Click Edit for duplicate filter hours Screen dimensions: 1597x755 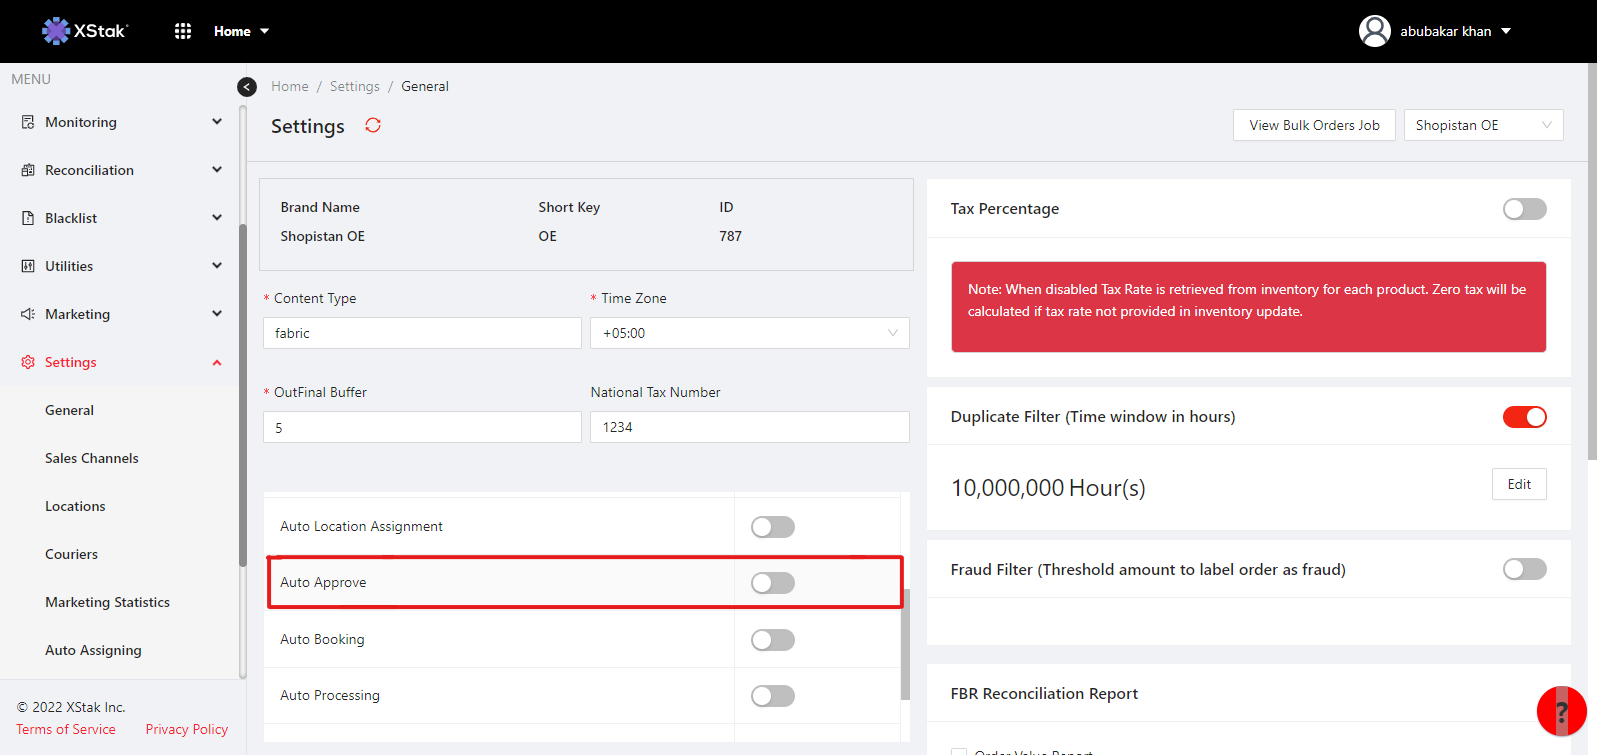click(x=1519, y=484)
